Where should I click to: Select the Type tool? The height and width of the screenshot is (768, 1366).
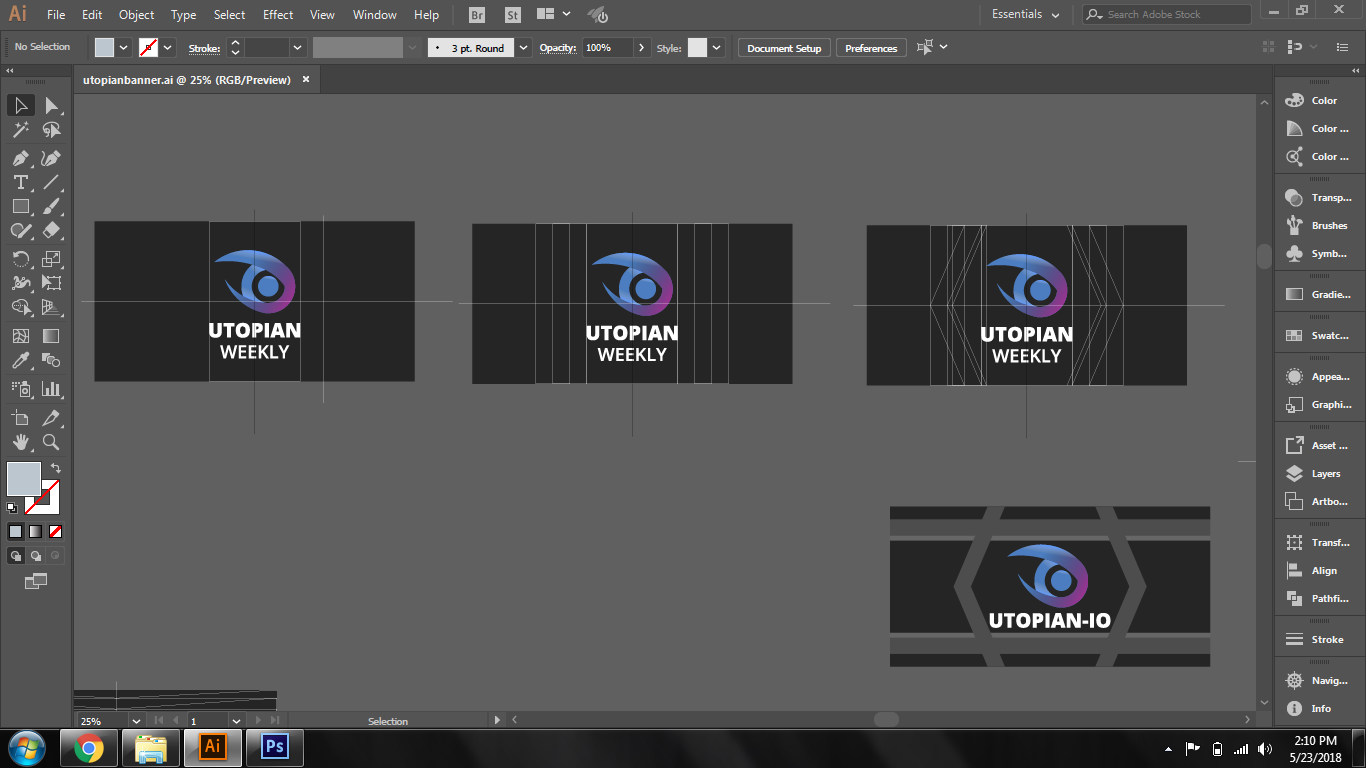click(21, 182)
